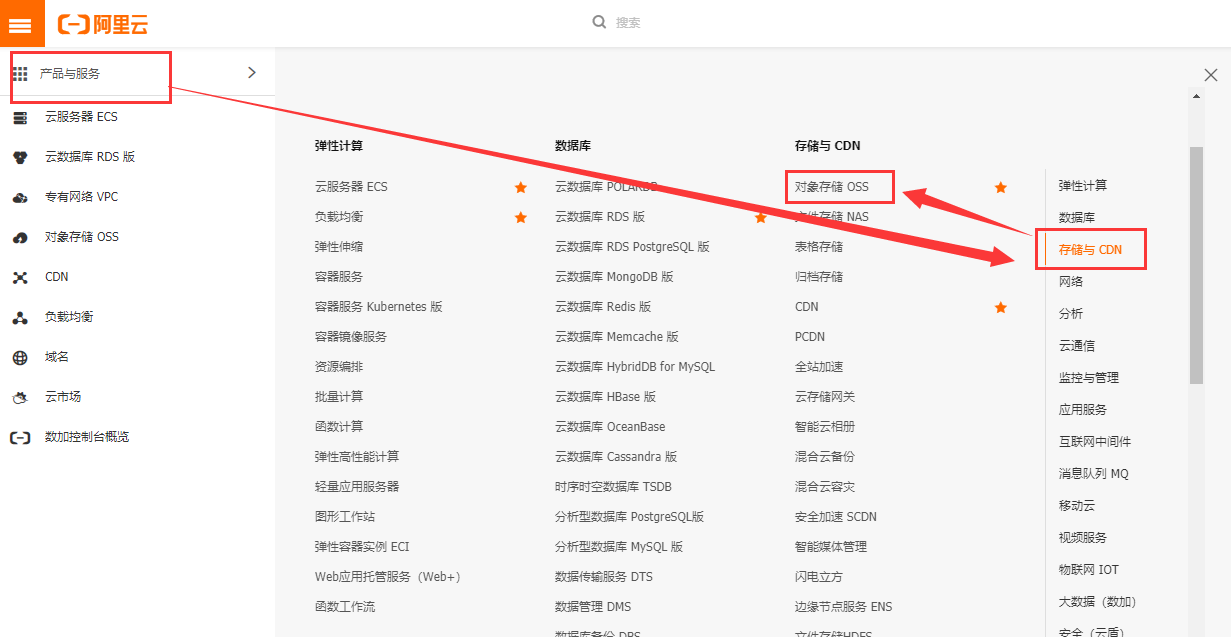The image size is (1231, 637).
Task: Click the 云市场 sidebar icon
Action: [20, 397]
